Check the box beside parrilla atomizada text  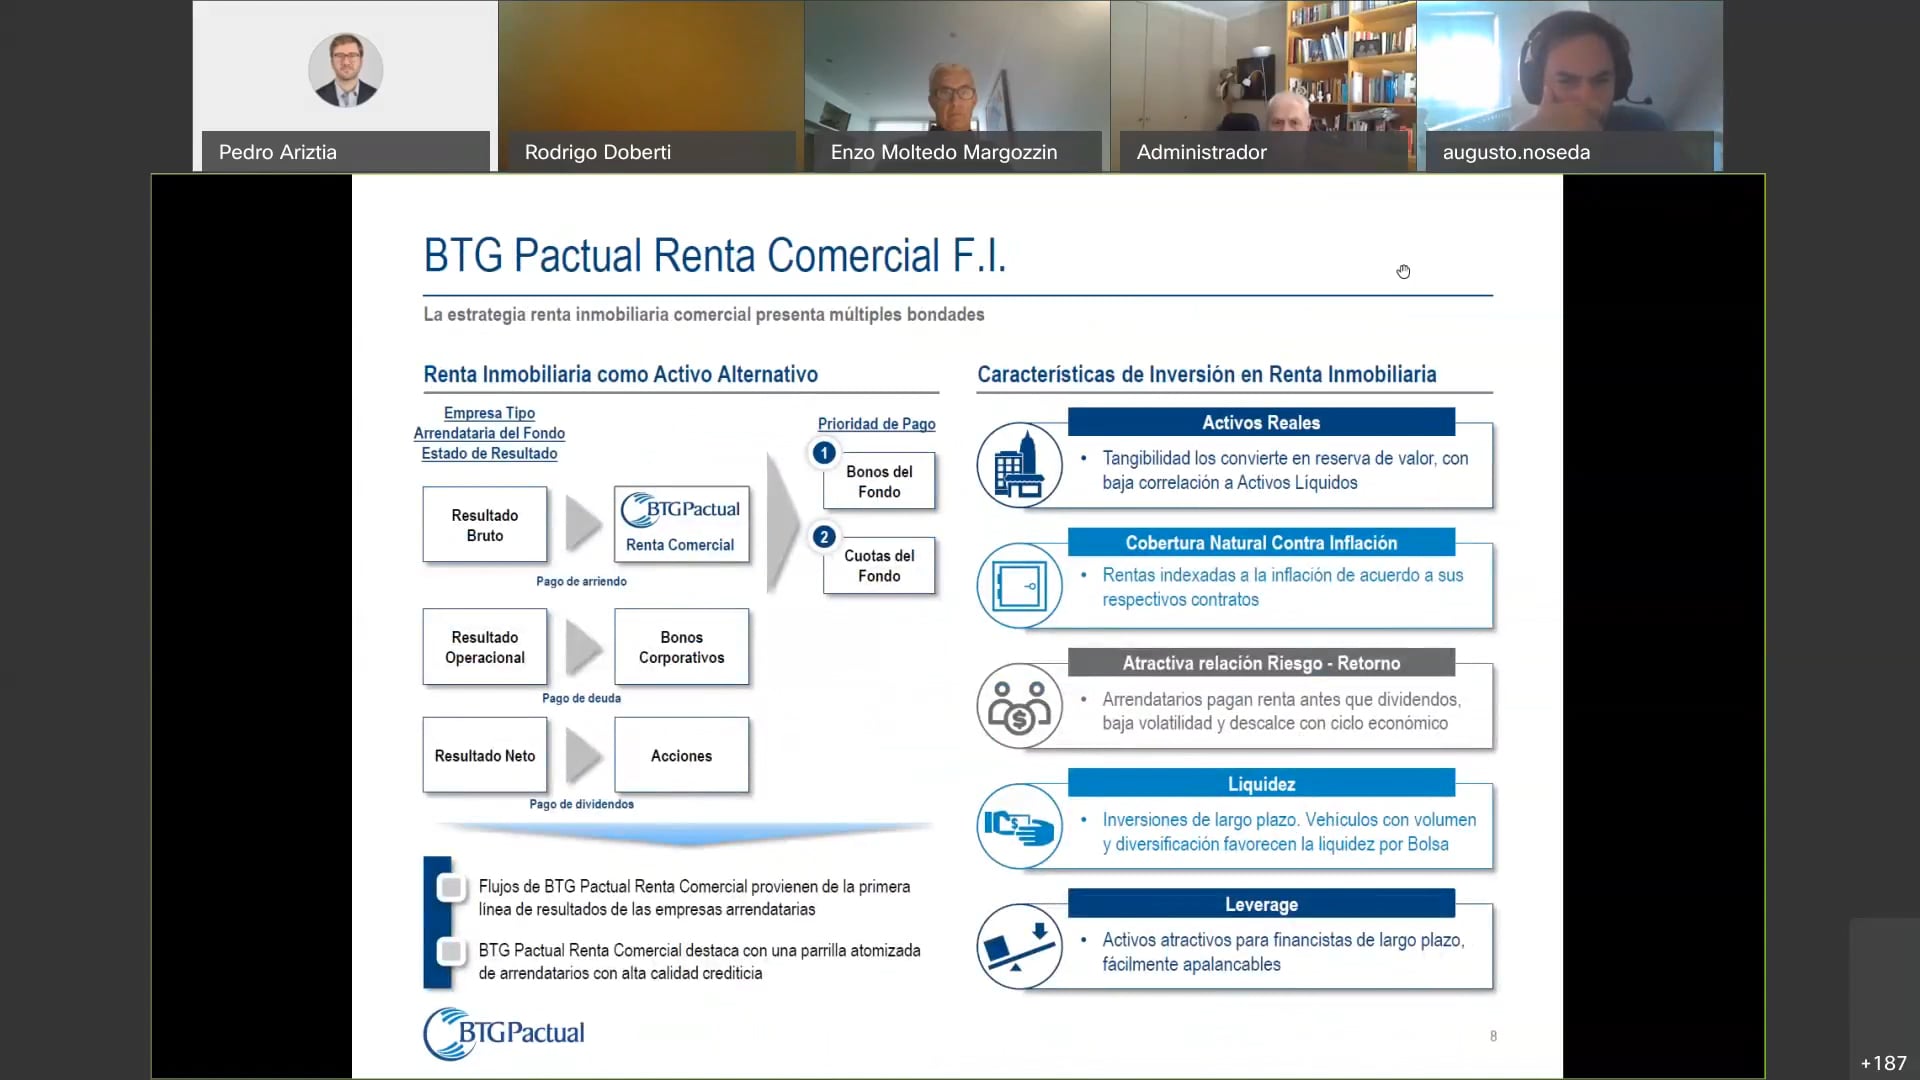click(x=451, y=951)
